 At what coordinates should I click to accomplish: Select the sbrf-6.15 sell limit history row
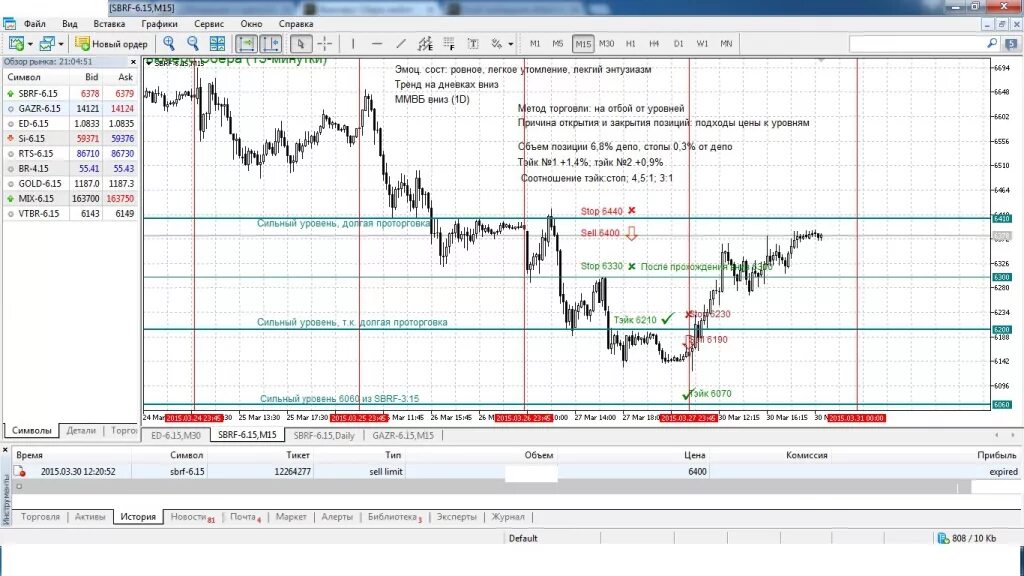pyautogui.click(x=517, y=472)
